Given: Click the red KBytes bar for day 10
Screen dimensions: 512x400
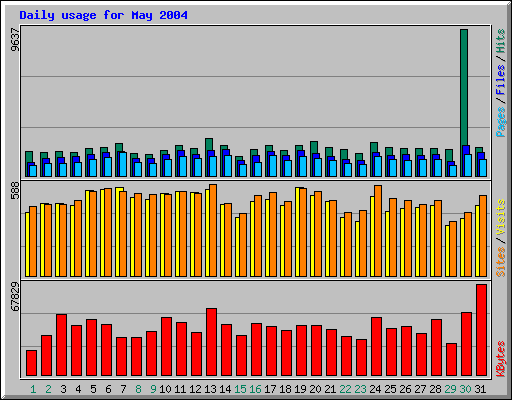Looking at the screenshot, I should pyautogui.click(x=166, y=347).
